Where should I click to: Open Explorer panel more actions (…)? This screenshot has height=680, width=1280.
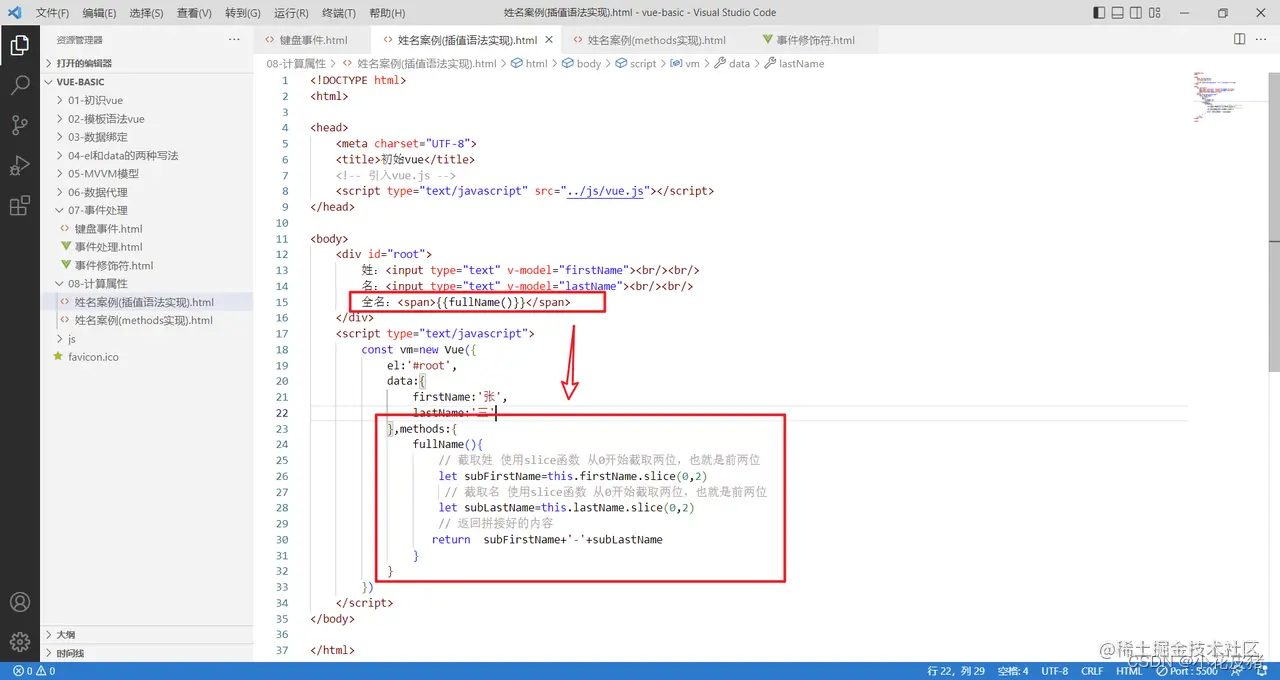[234, 40]
